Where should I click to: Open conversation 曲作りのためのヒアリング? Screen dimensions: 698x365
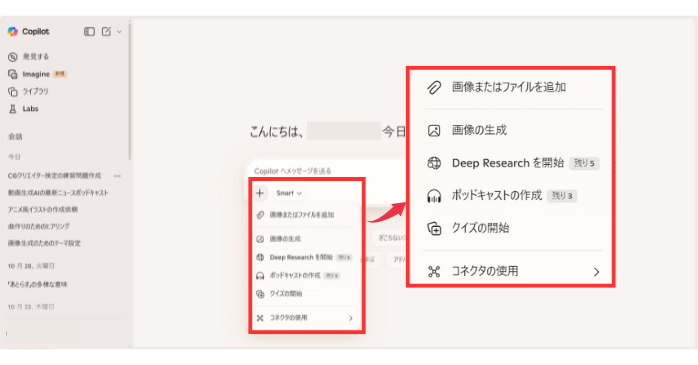pos(39,226)
